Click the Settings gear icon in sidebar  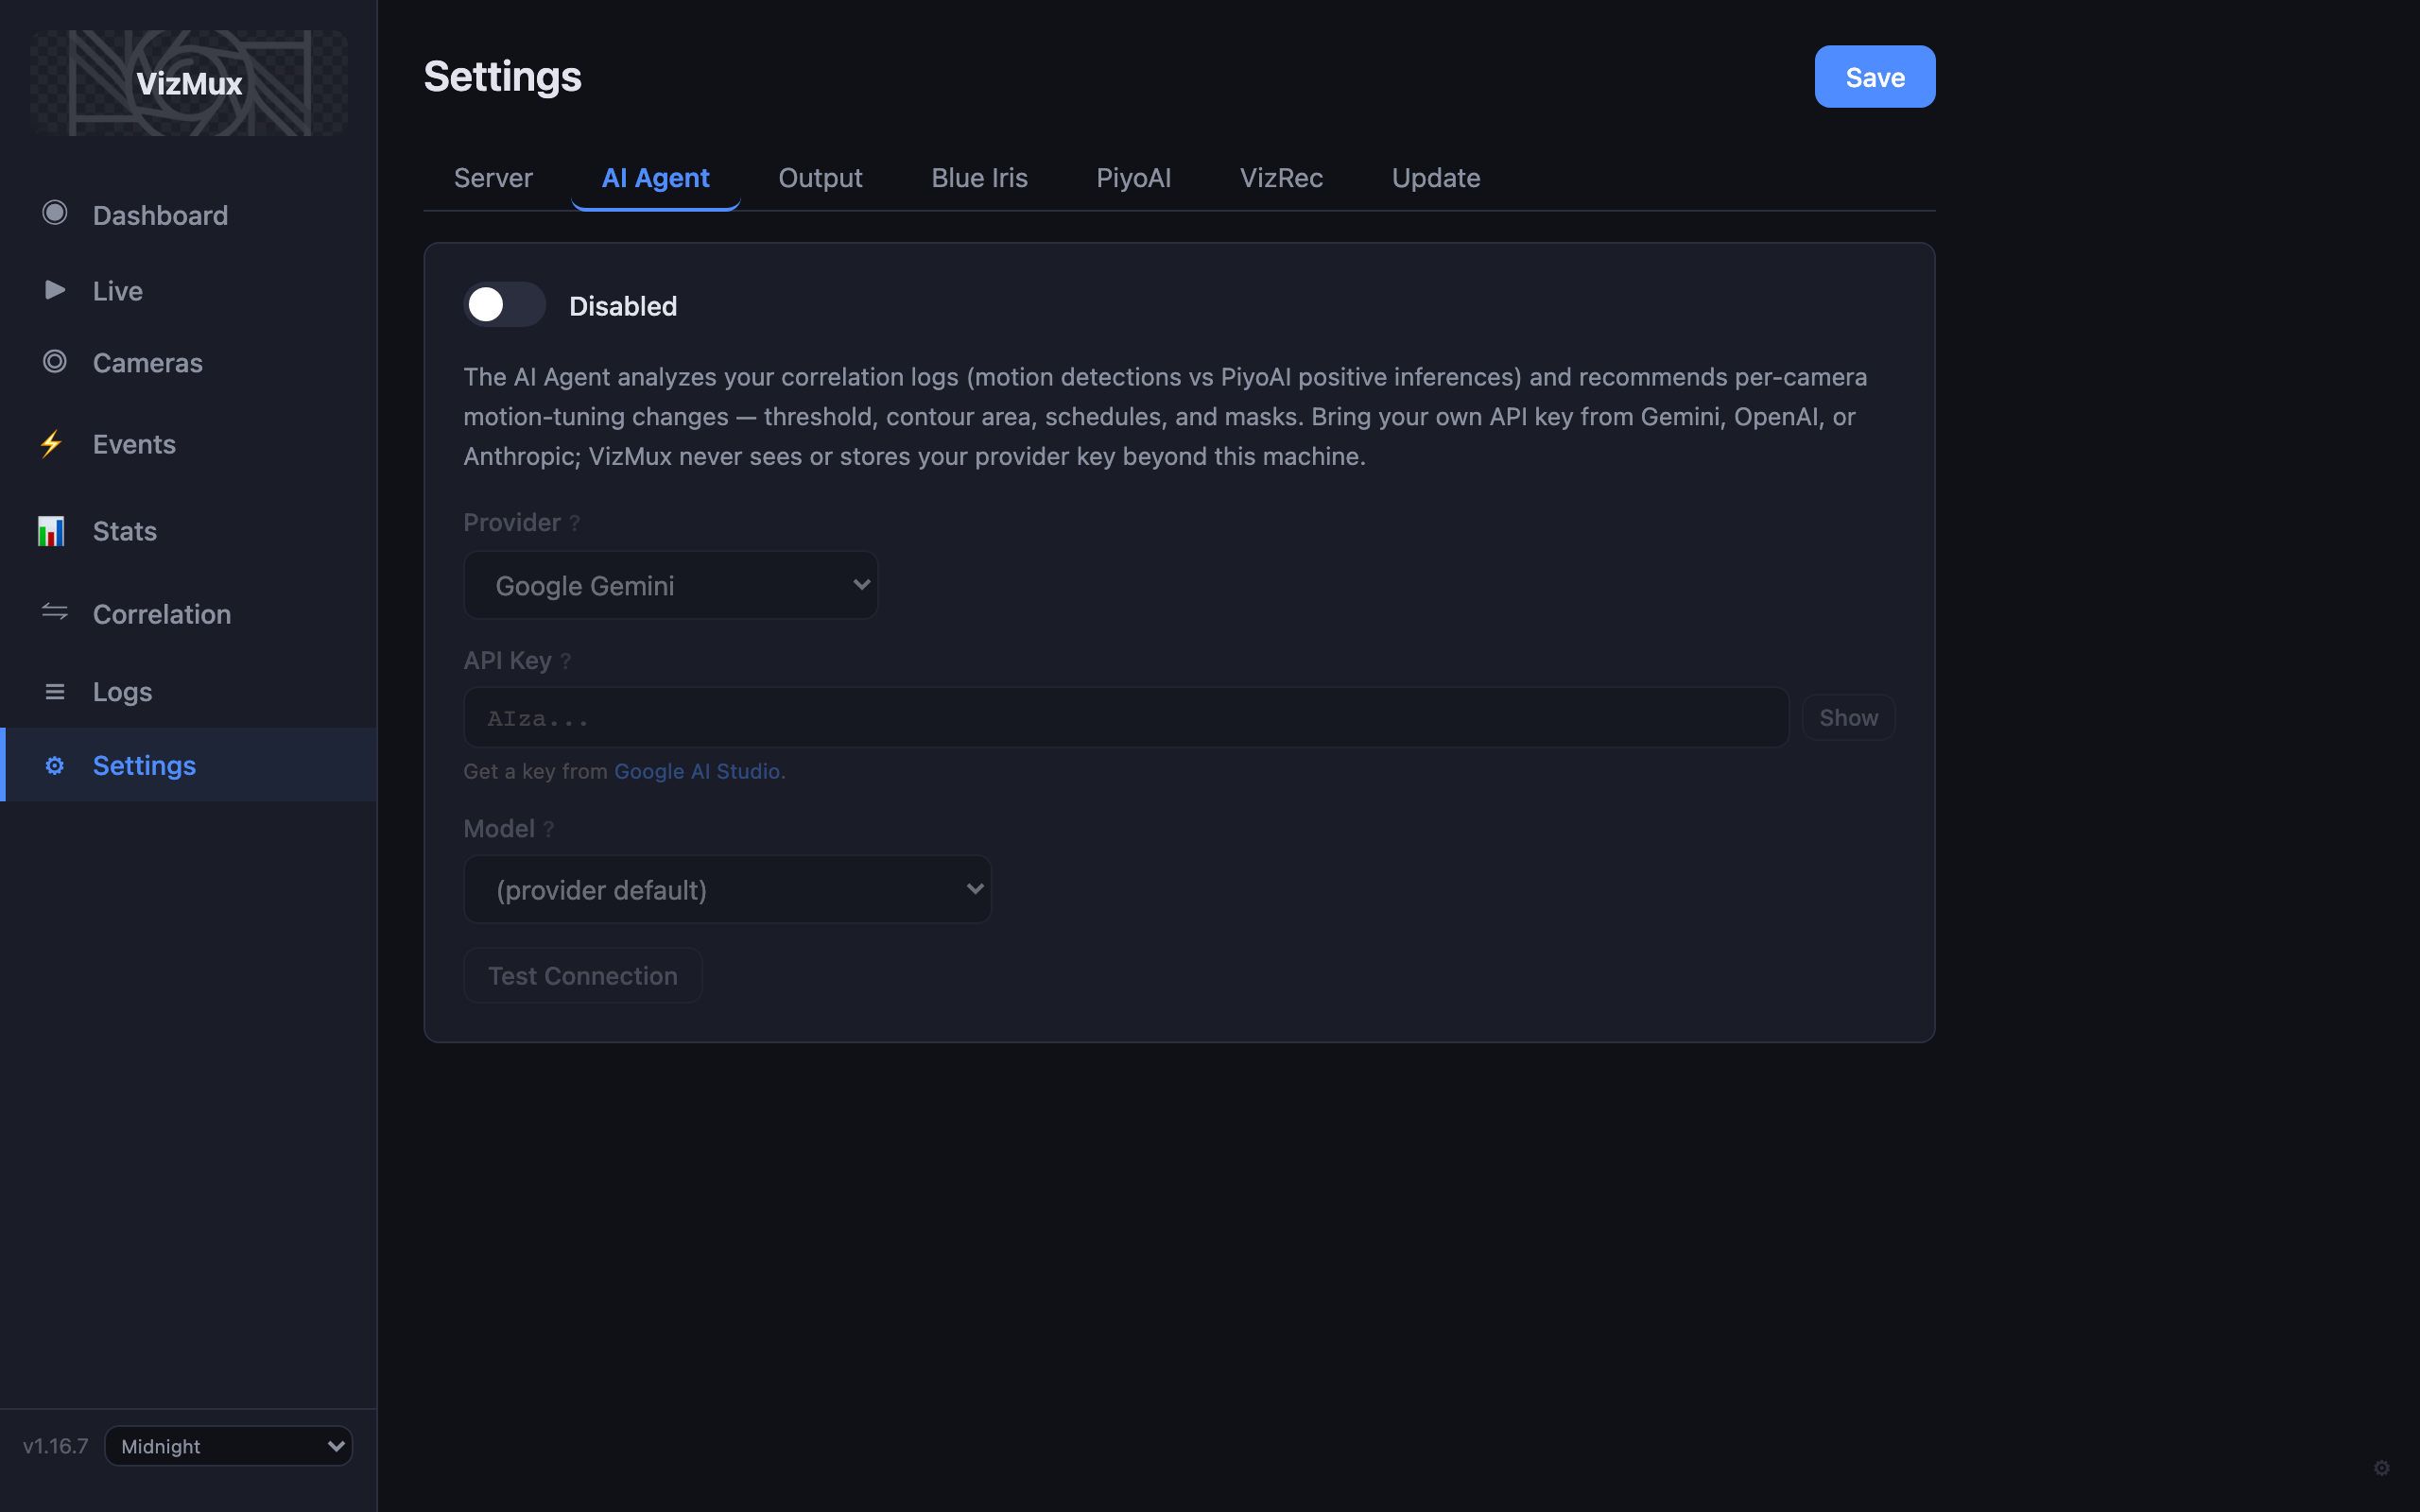coord(55,765)
